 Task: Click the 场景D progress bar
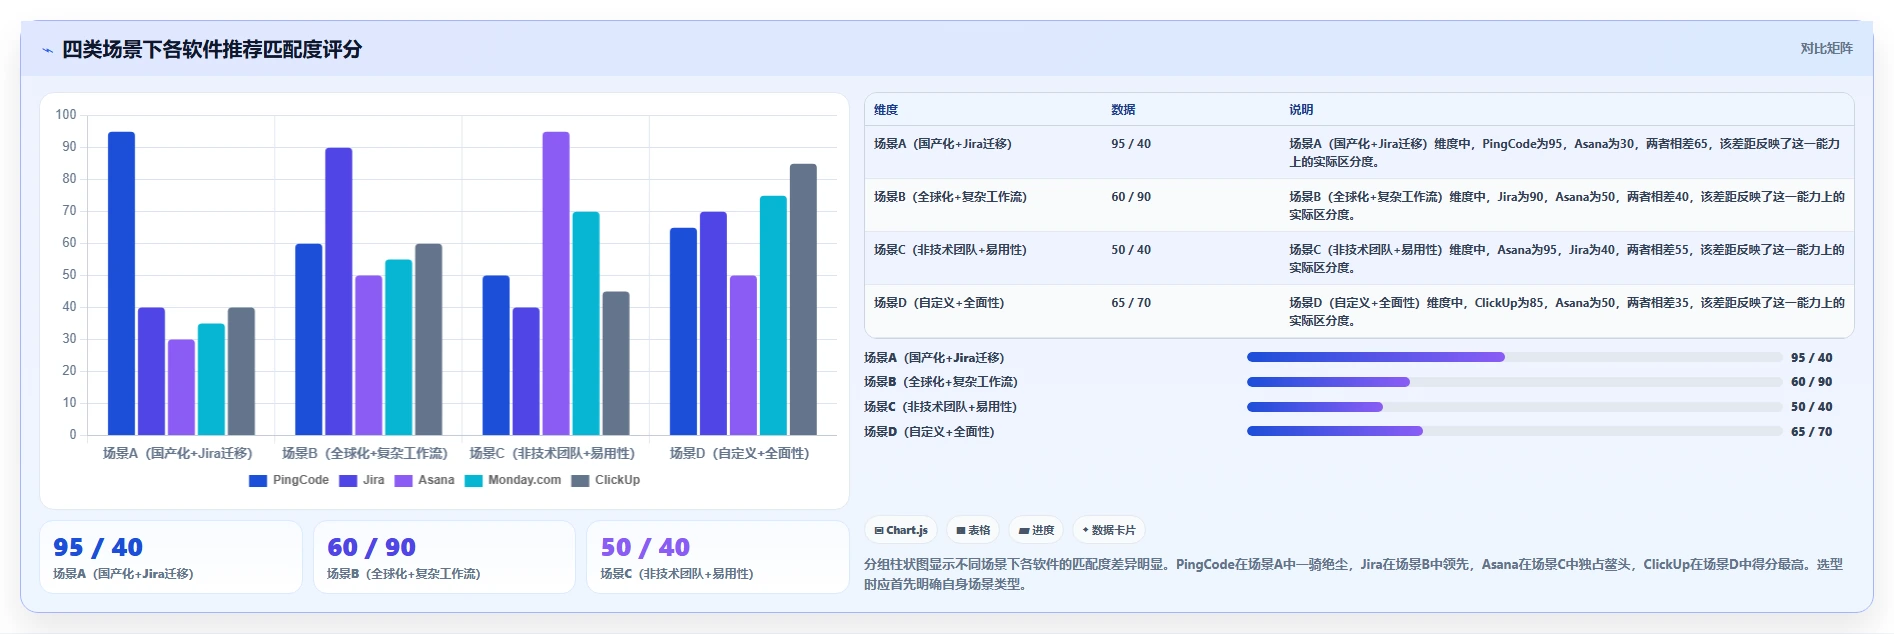[1514, 431]
